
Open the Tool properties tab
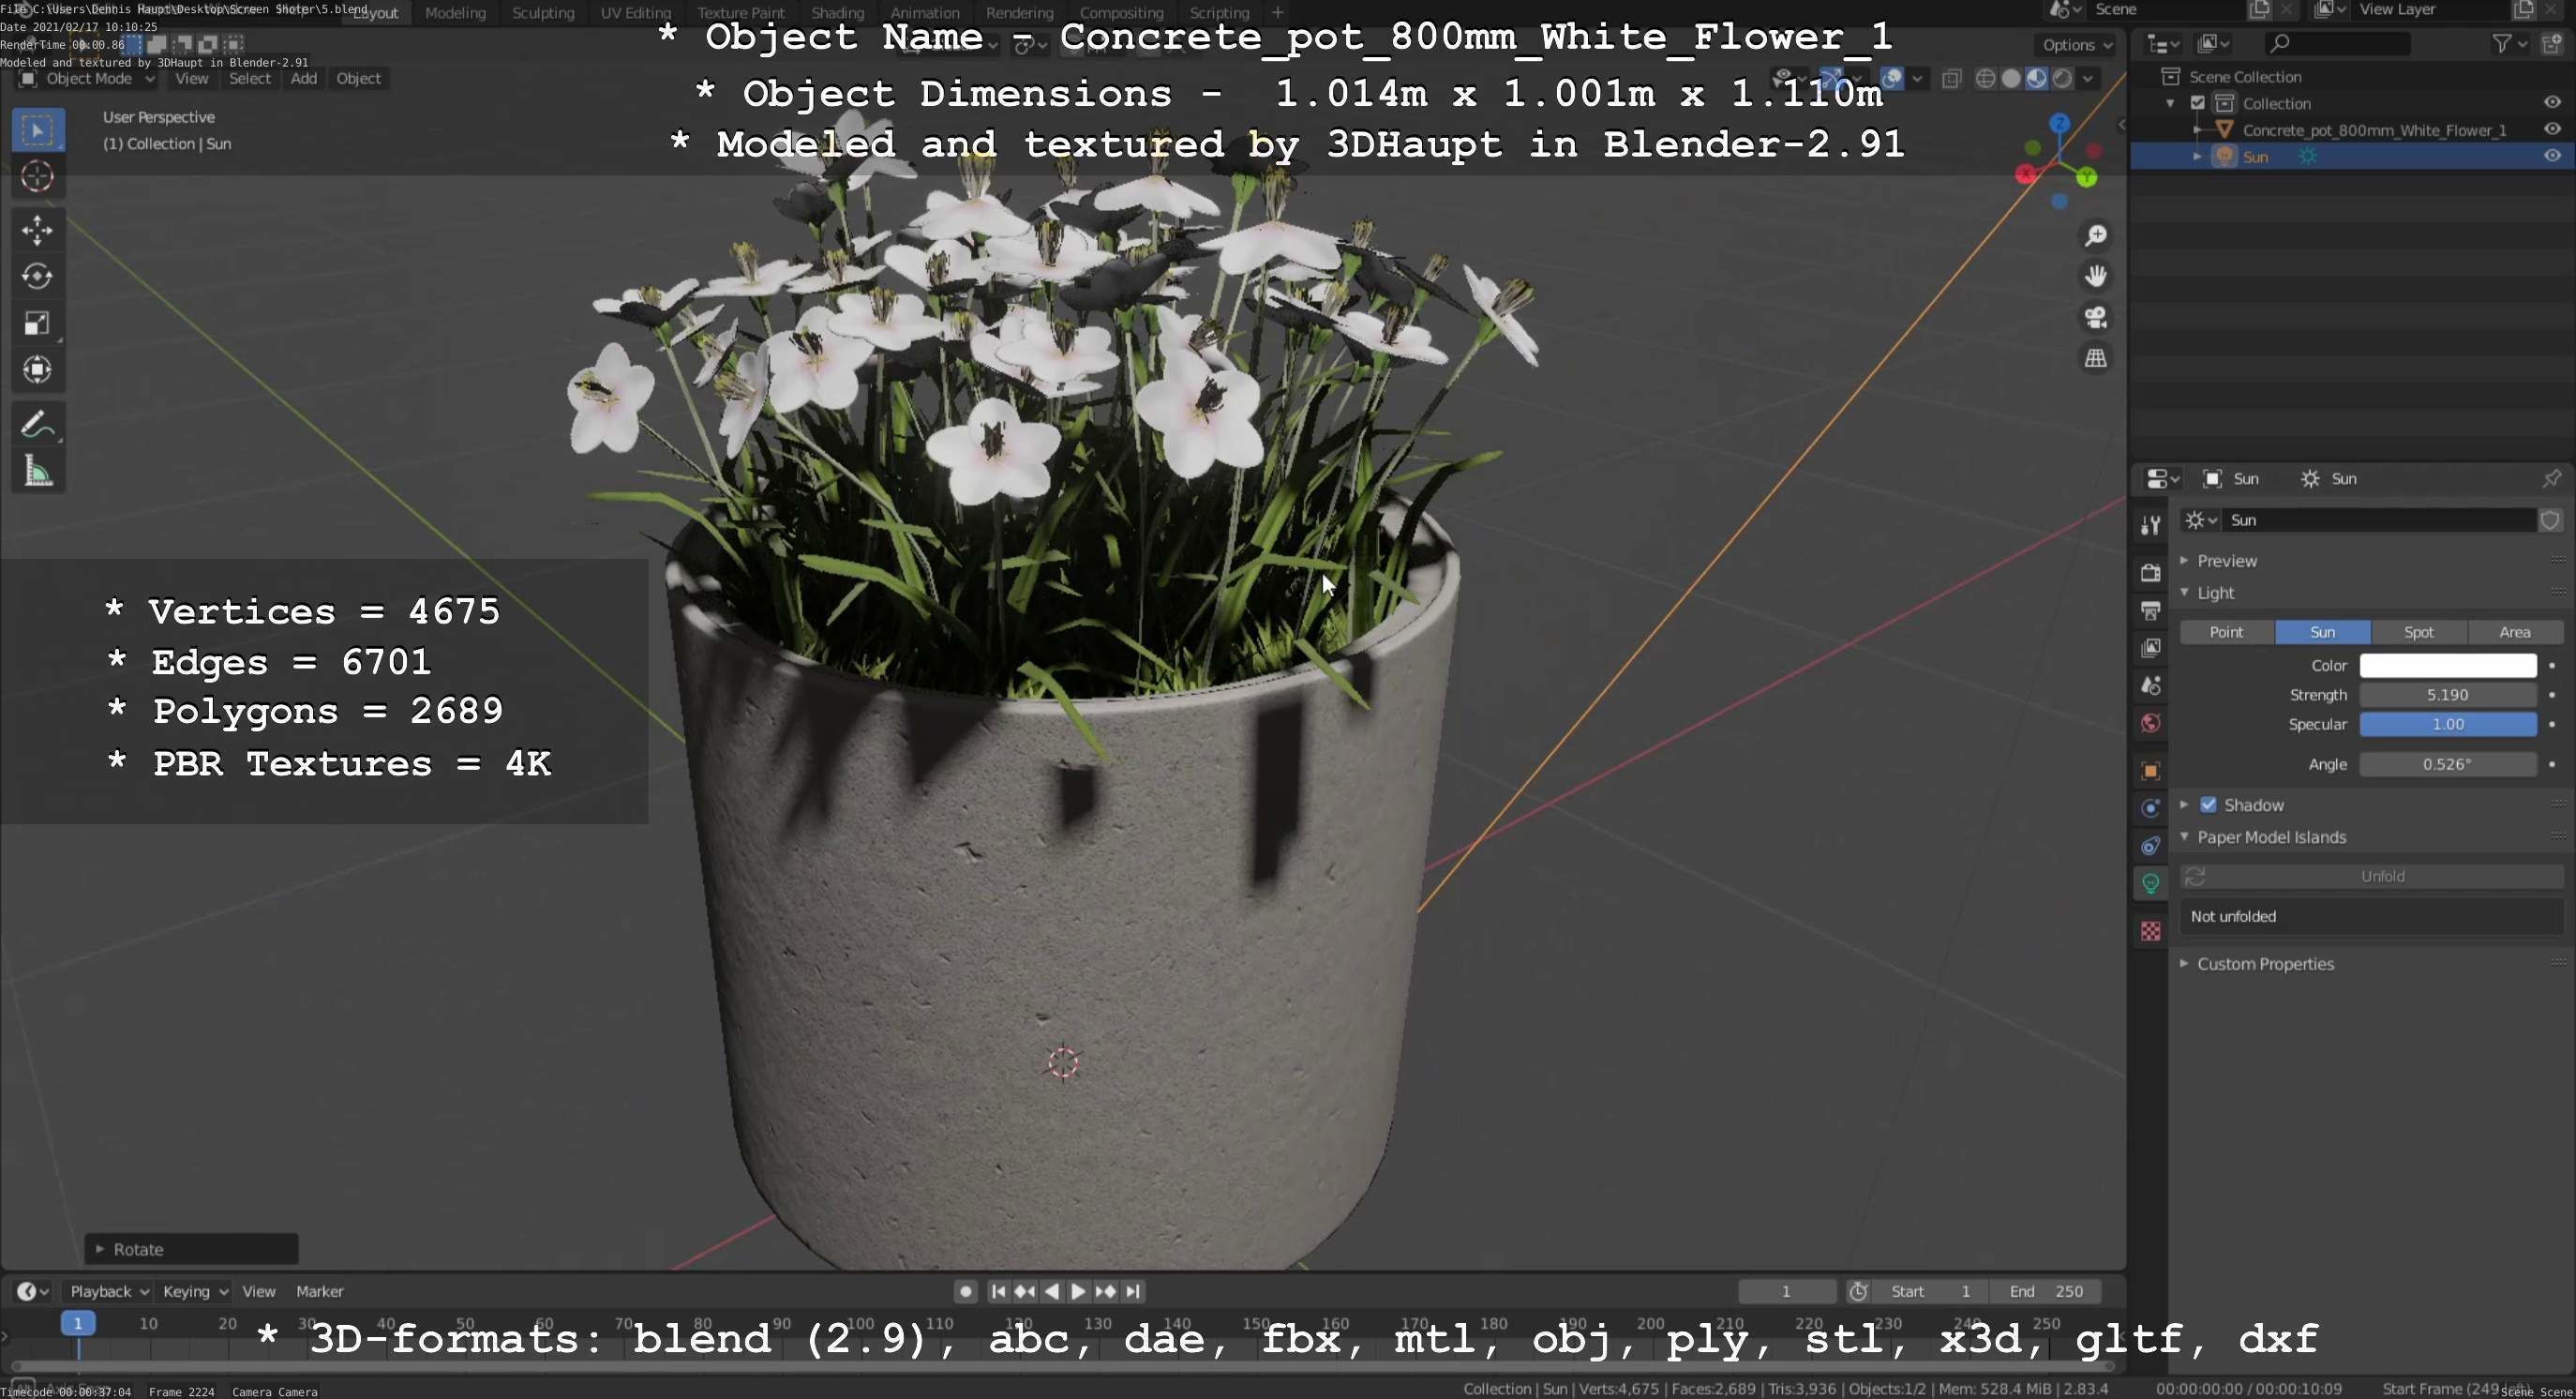2150,525
